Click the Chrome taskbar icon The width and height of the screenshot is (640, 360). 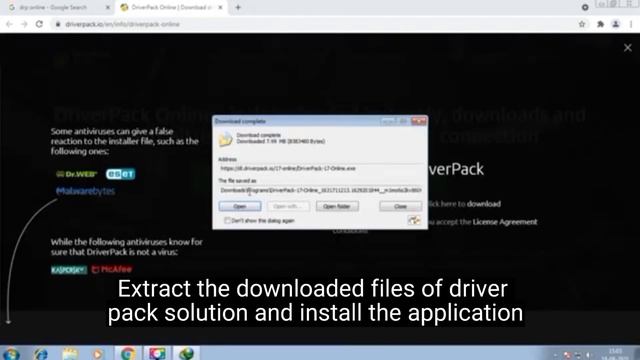[x=128, y=353]
